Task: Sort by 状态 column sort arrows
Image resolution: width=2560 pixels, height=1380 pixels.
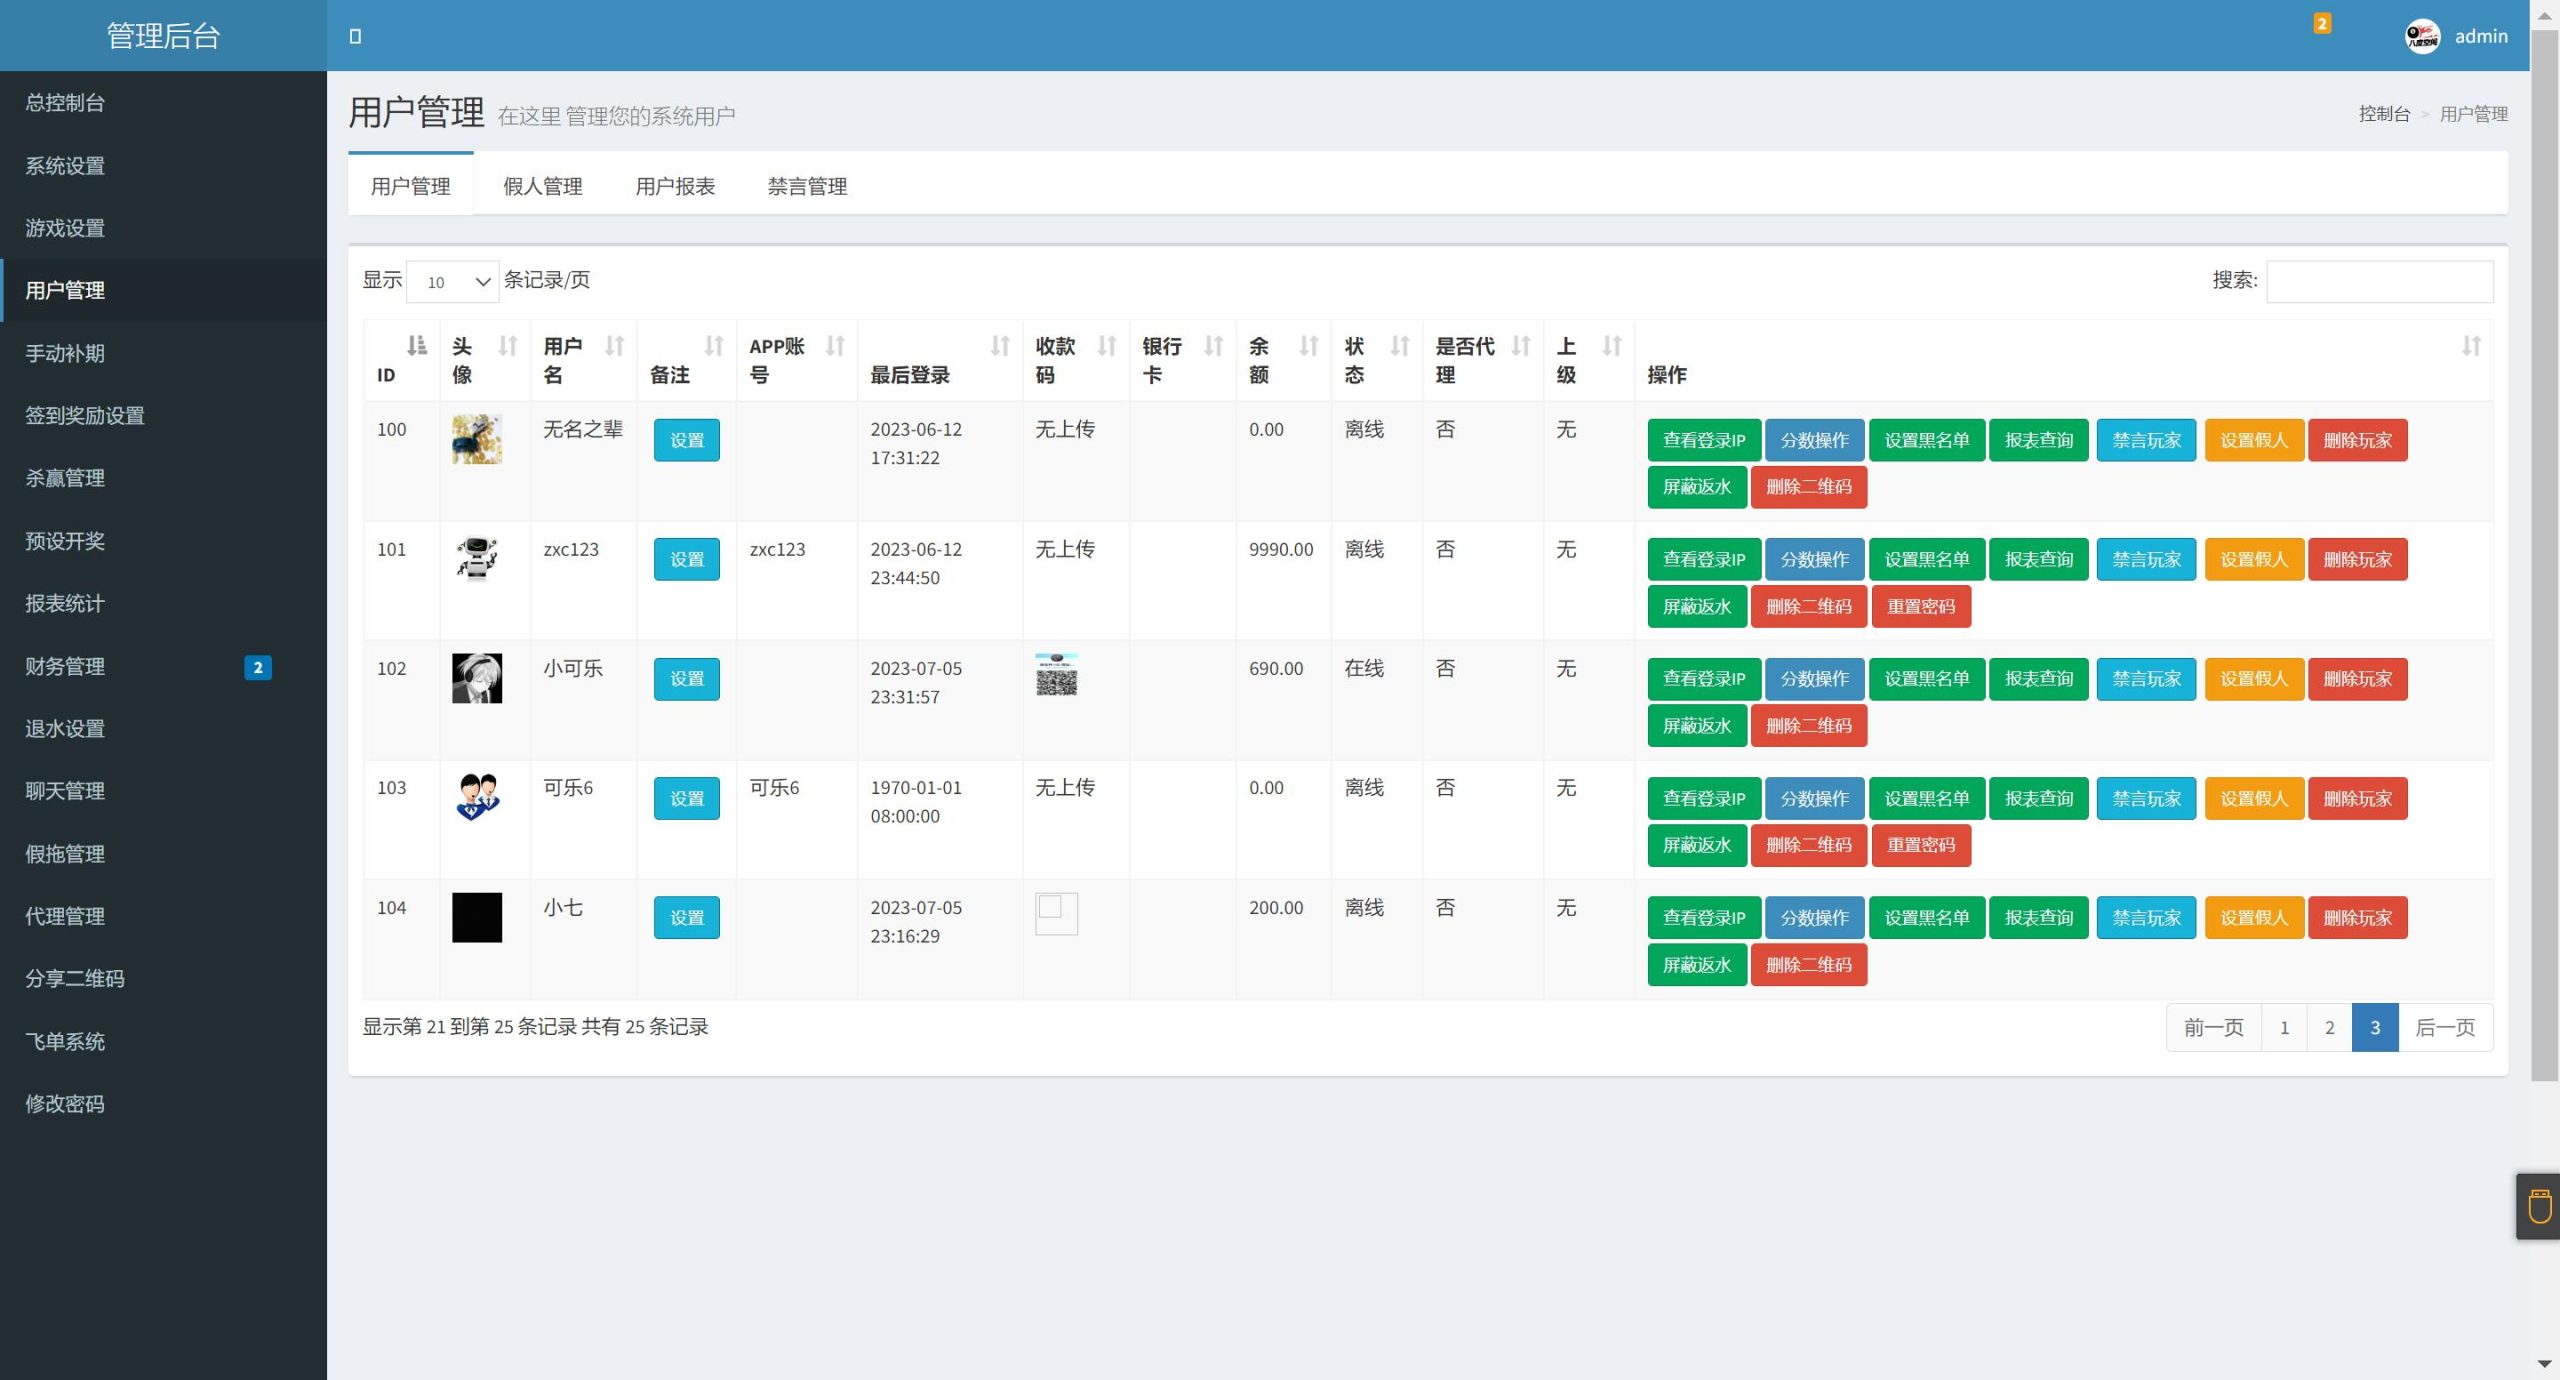Action: click(x=1400, y=346)
